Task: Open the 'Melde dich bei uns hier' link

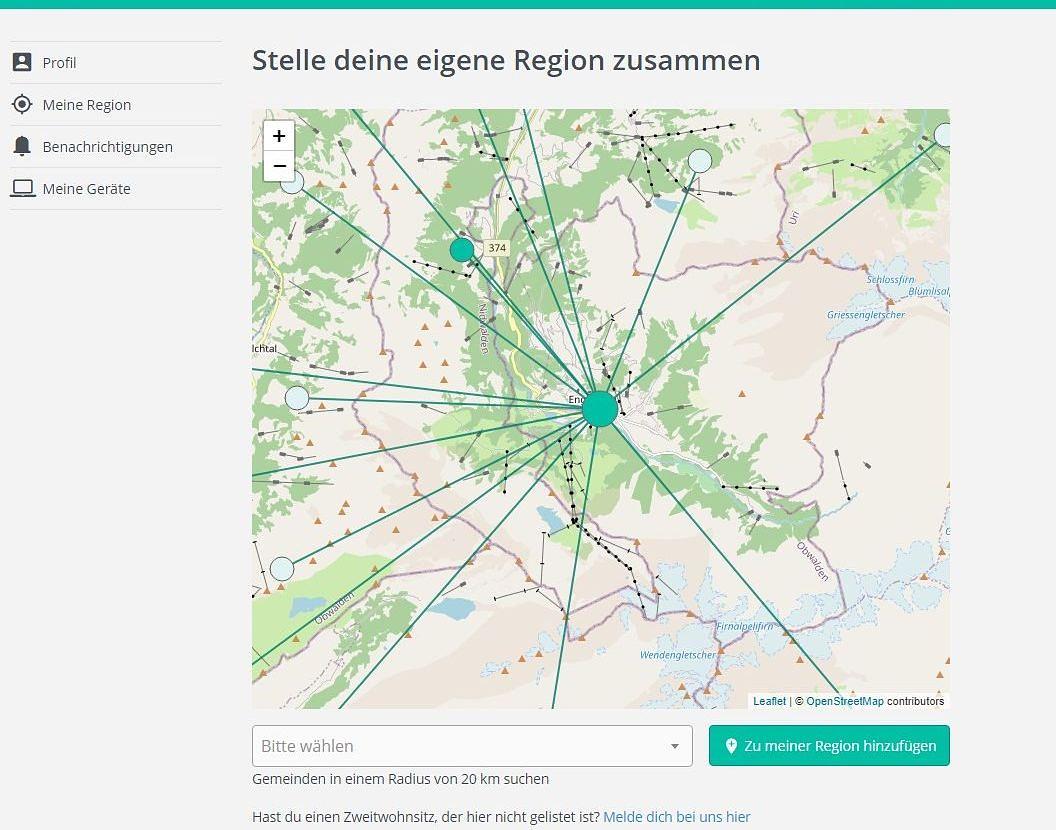Action: pos(676,817)
